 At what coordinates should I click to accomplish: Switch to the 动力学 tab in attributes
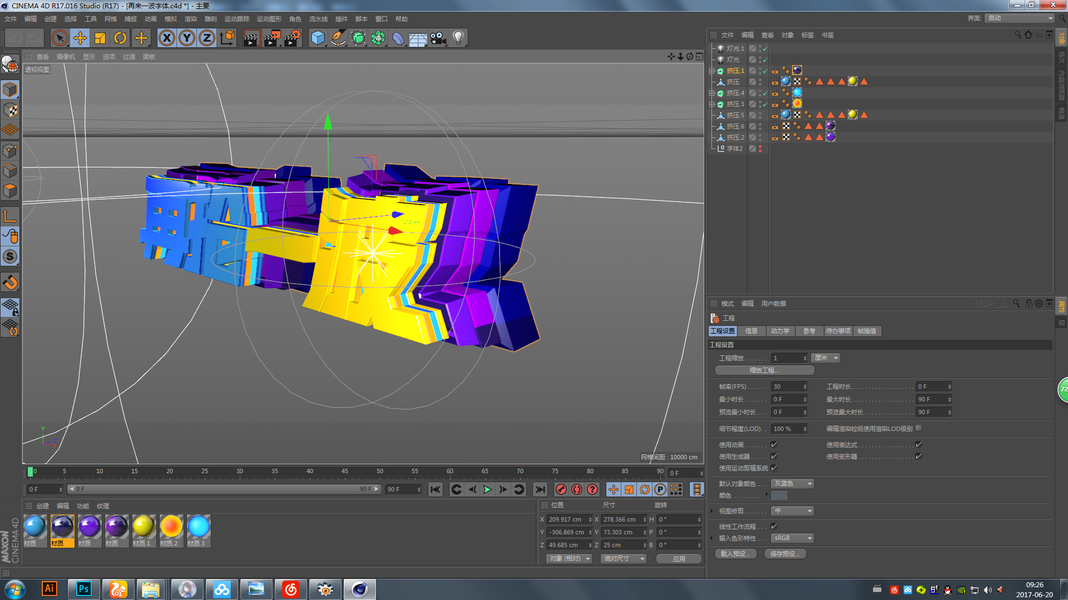(780, 331)
